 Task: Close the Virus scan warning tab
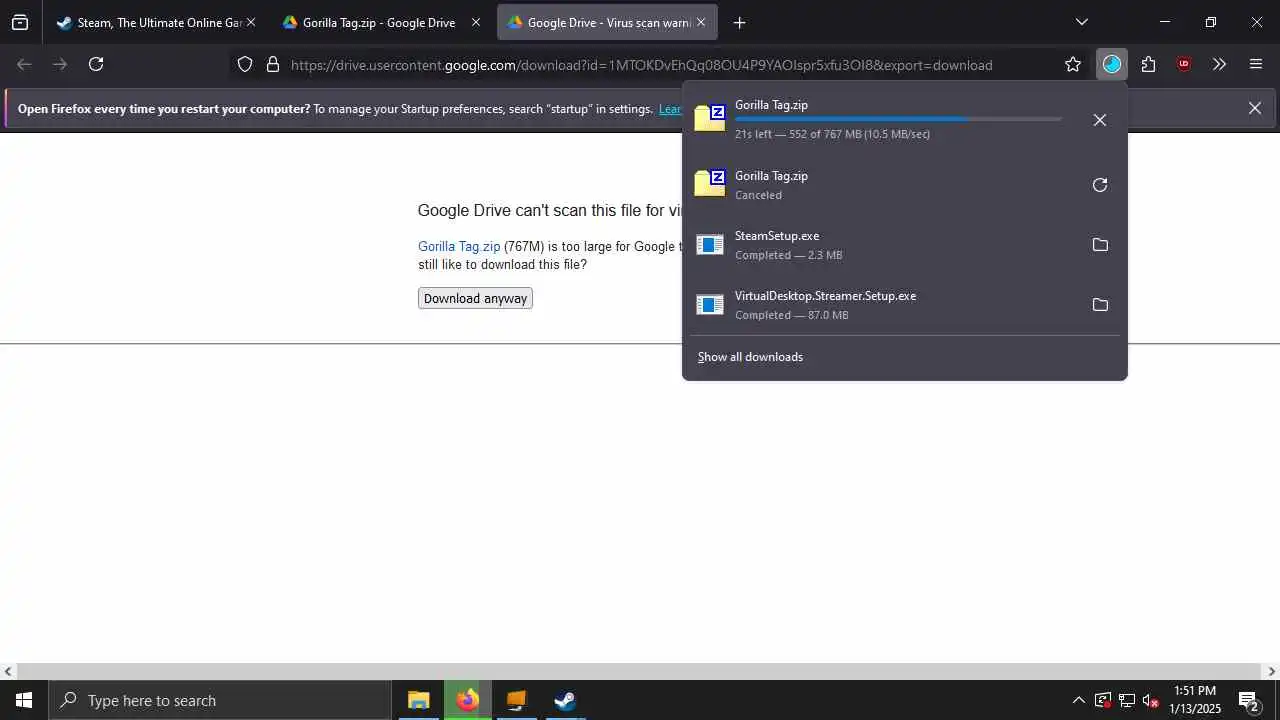701,22
